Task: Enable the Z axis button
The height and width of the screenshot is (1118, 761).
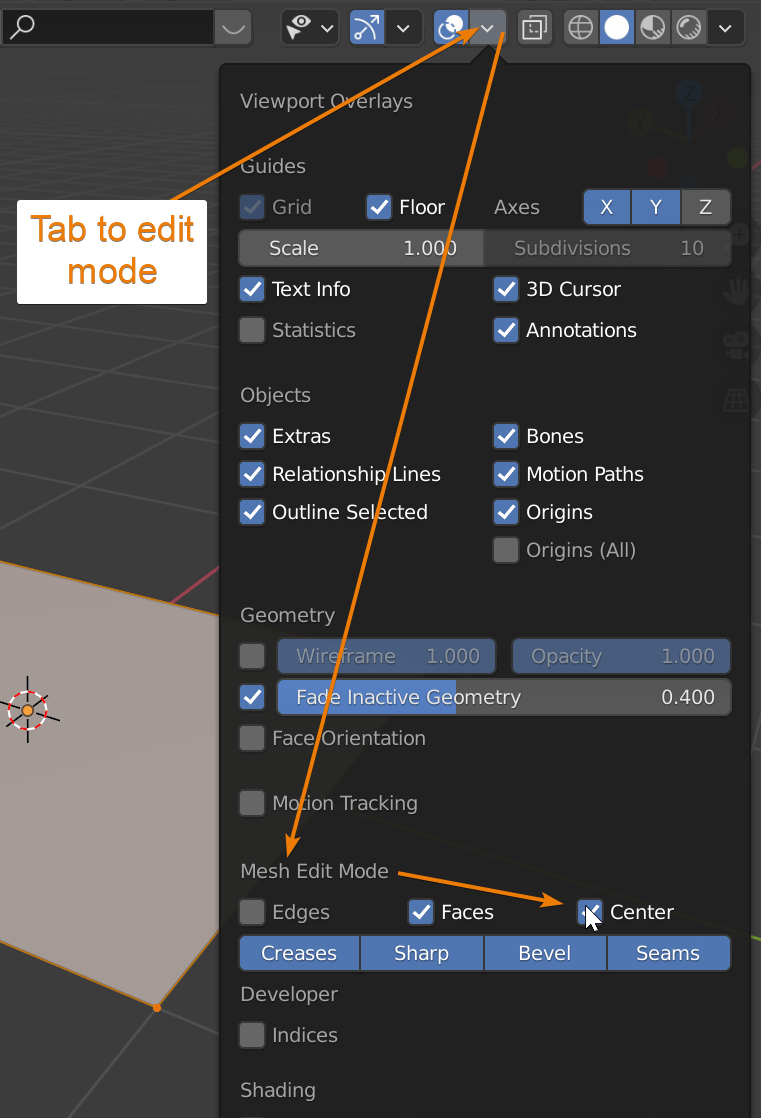Action: coord(705,207)
